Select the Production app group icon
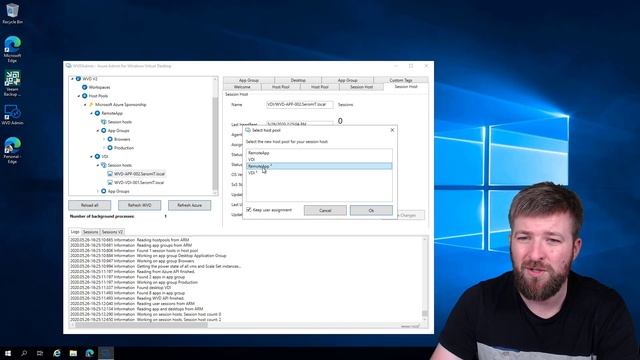Screen dimensions: 640x360 (x=110, y=148)
